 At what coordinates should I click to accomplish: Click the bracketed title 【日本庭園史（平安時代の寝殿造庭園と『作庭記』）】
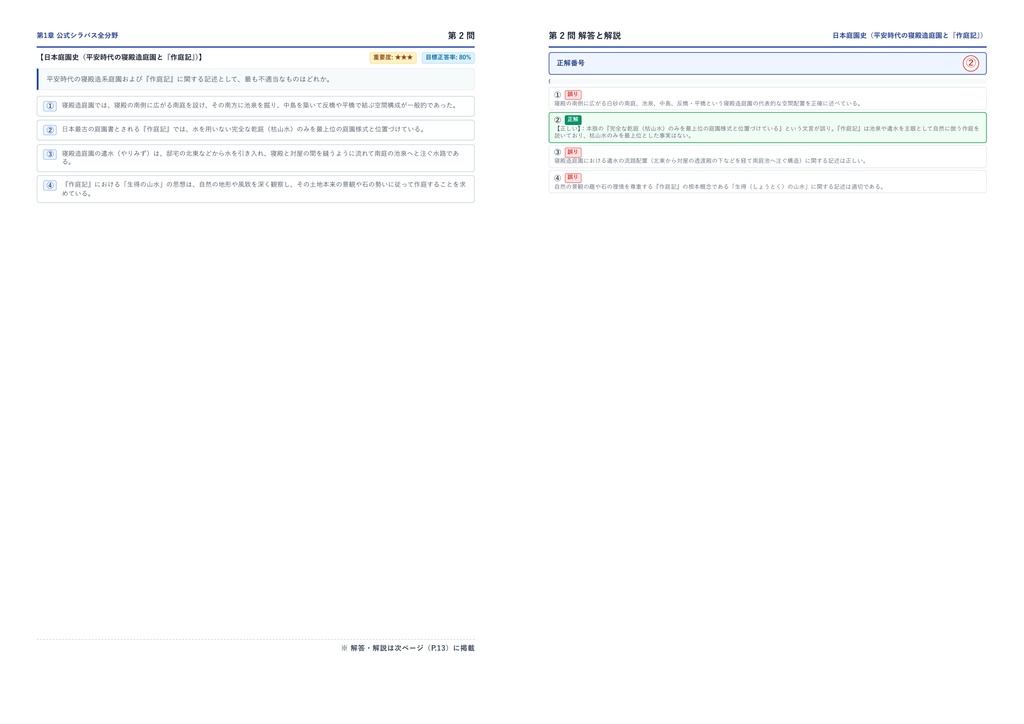tap(120, 57)
